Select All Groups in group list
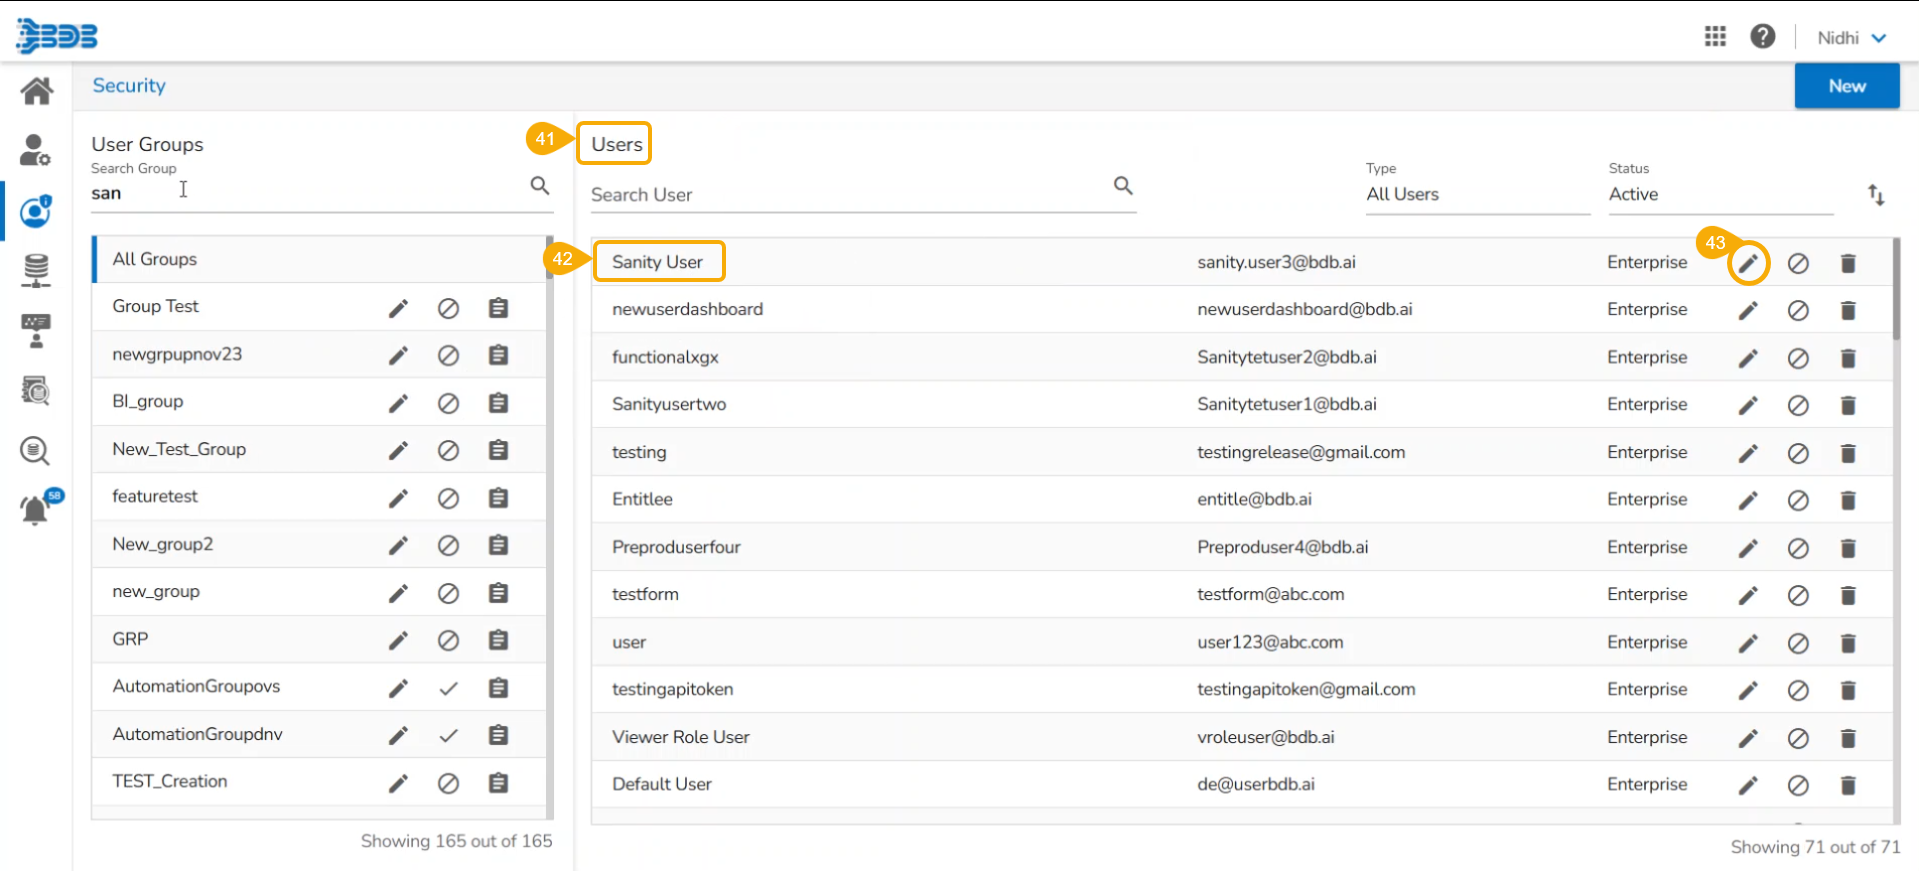This screenshot has width=1919, height=871. tap(155, 259)
